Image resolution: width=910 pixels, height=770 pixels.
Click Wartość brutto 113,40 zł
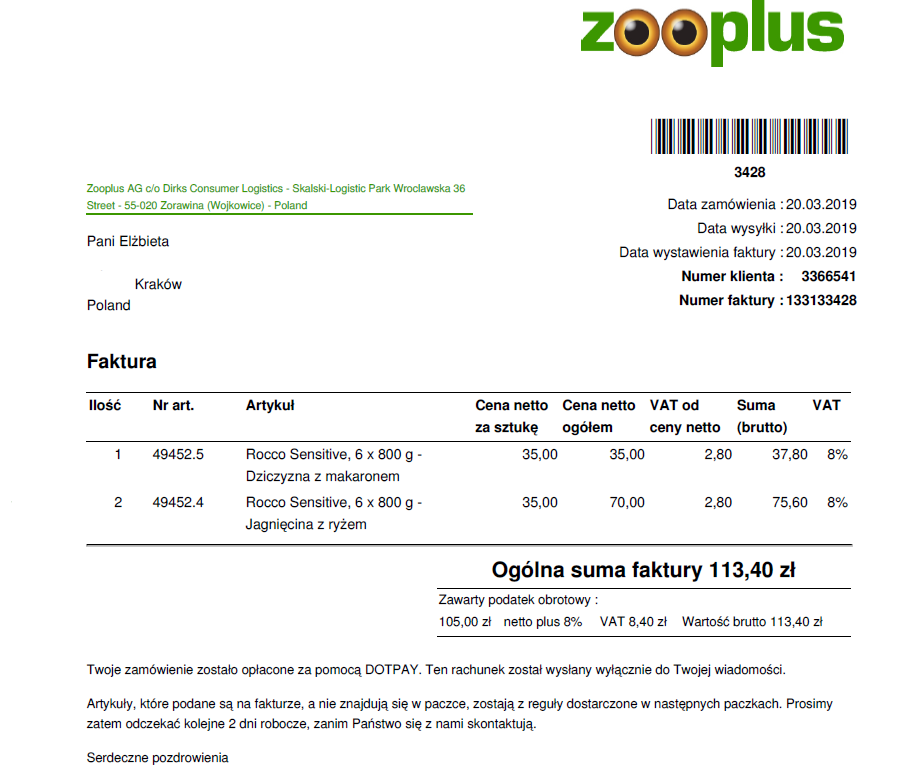click(x=752, y=621)
